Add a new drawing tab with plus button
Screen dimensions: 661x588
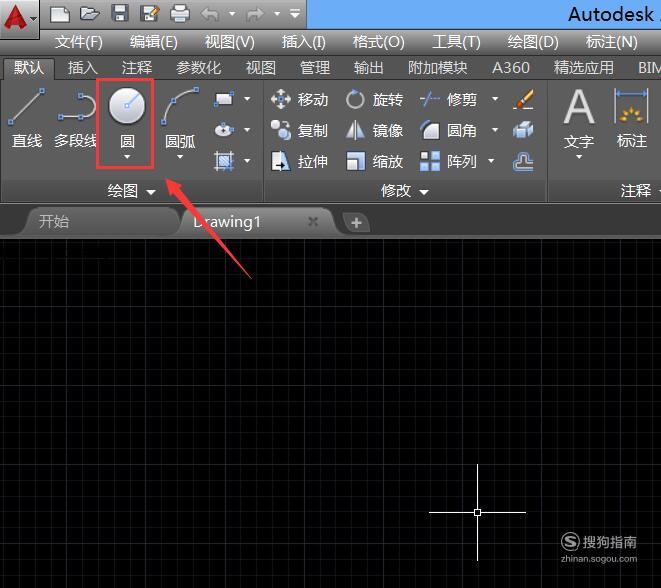point(356,222)
